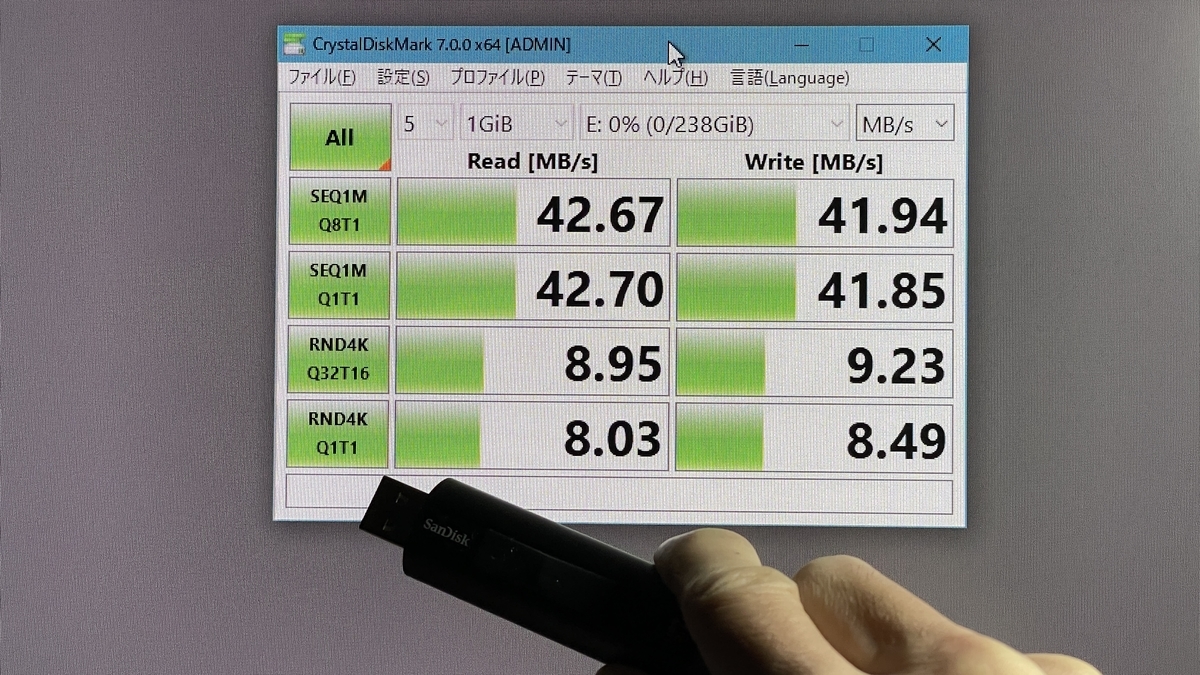Run the RND4K Q32T16 test
1200x675 pixels.
(338, 359)
